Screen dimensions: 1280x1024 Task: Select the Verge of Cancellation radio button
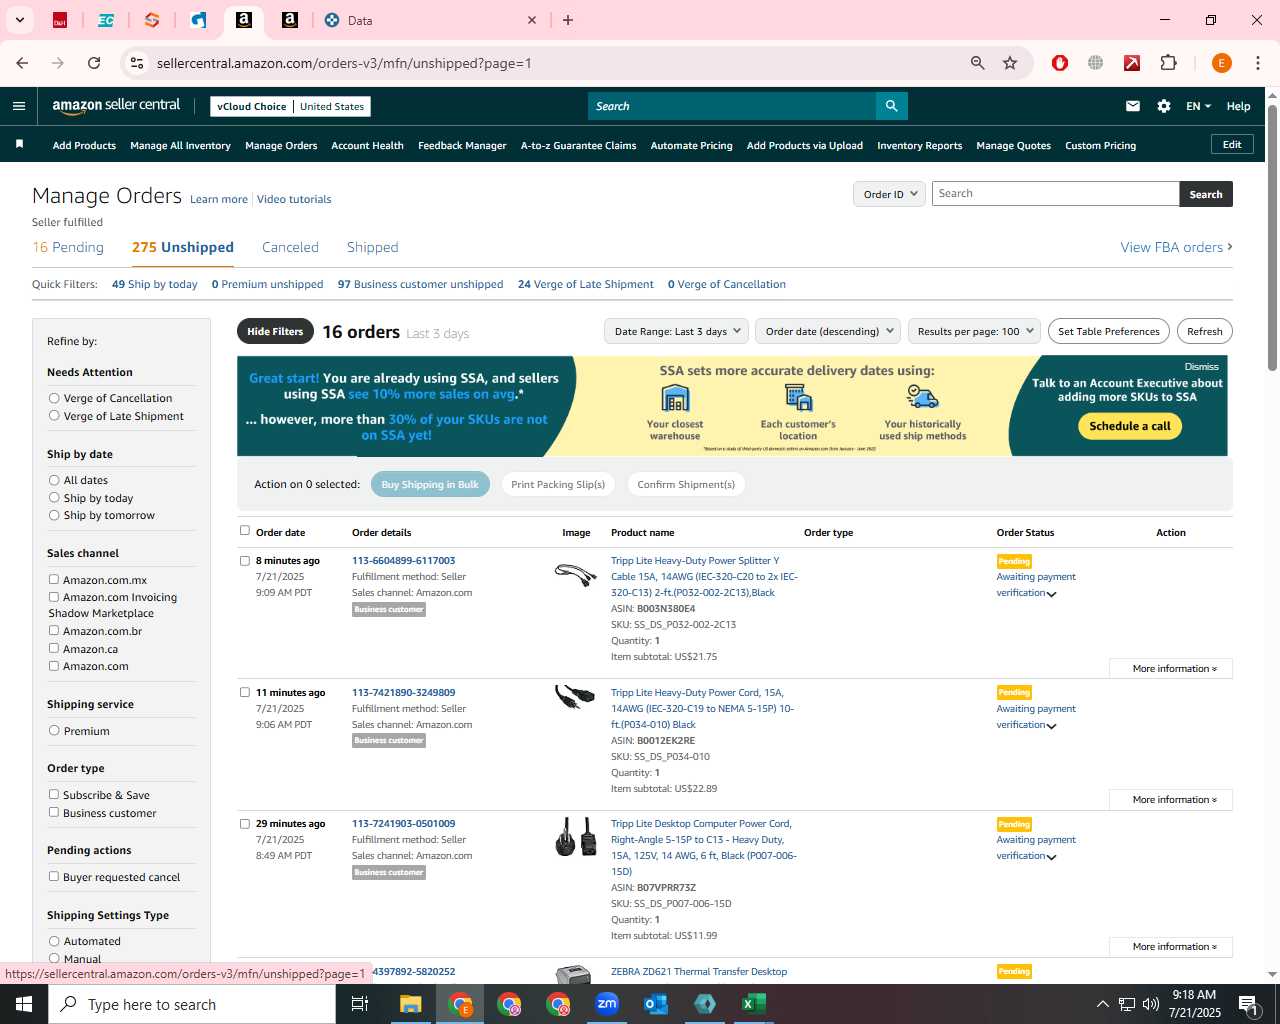(x=54, y=398)
